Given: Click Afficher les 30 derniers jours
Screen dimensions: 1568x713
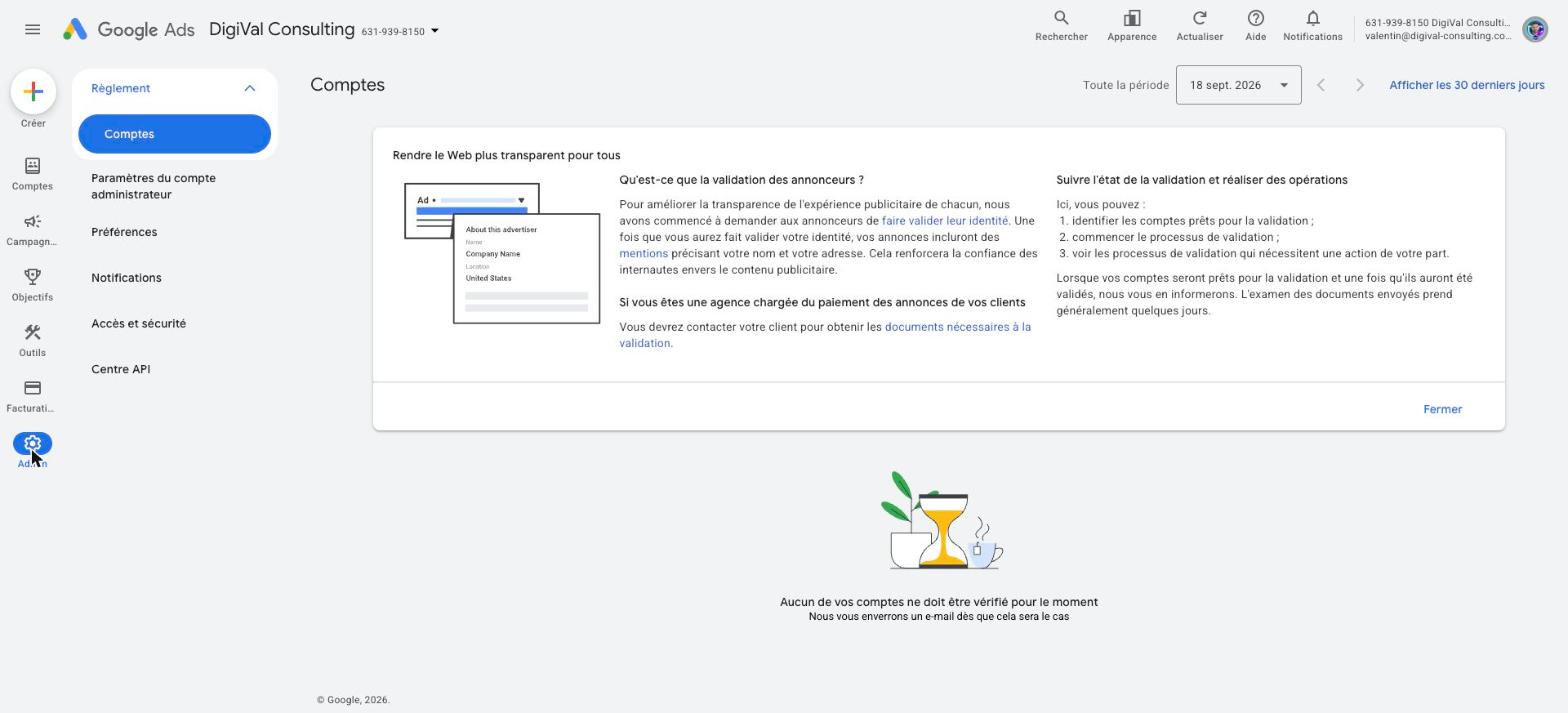Looking at the screenshot, I should [x=1466, y=85].
